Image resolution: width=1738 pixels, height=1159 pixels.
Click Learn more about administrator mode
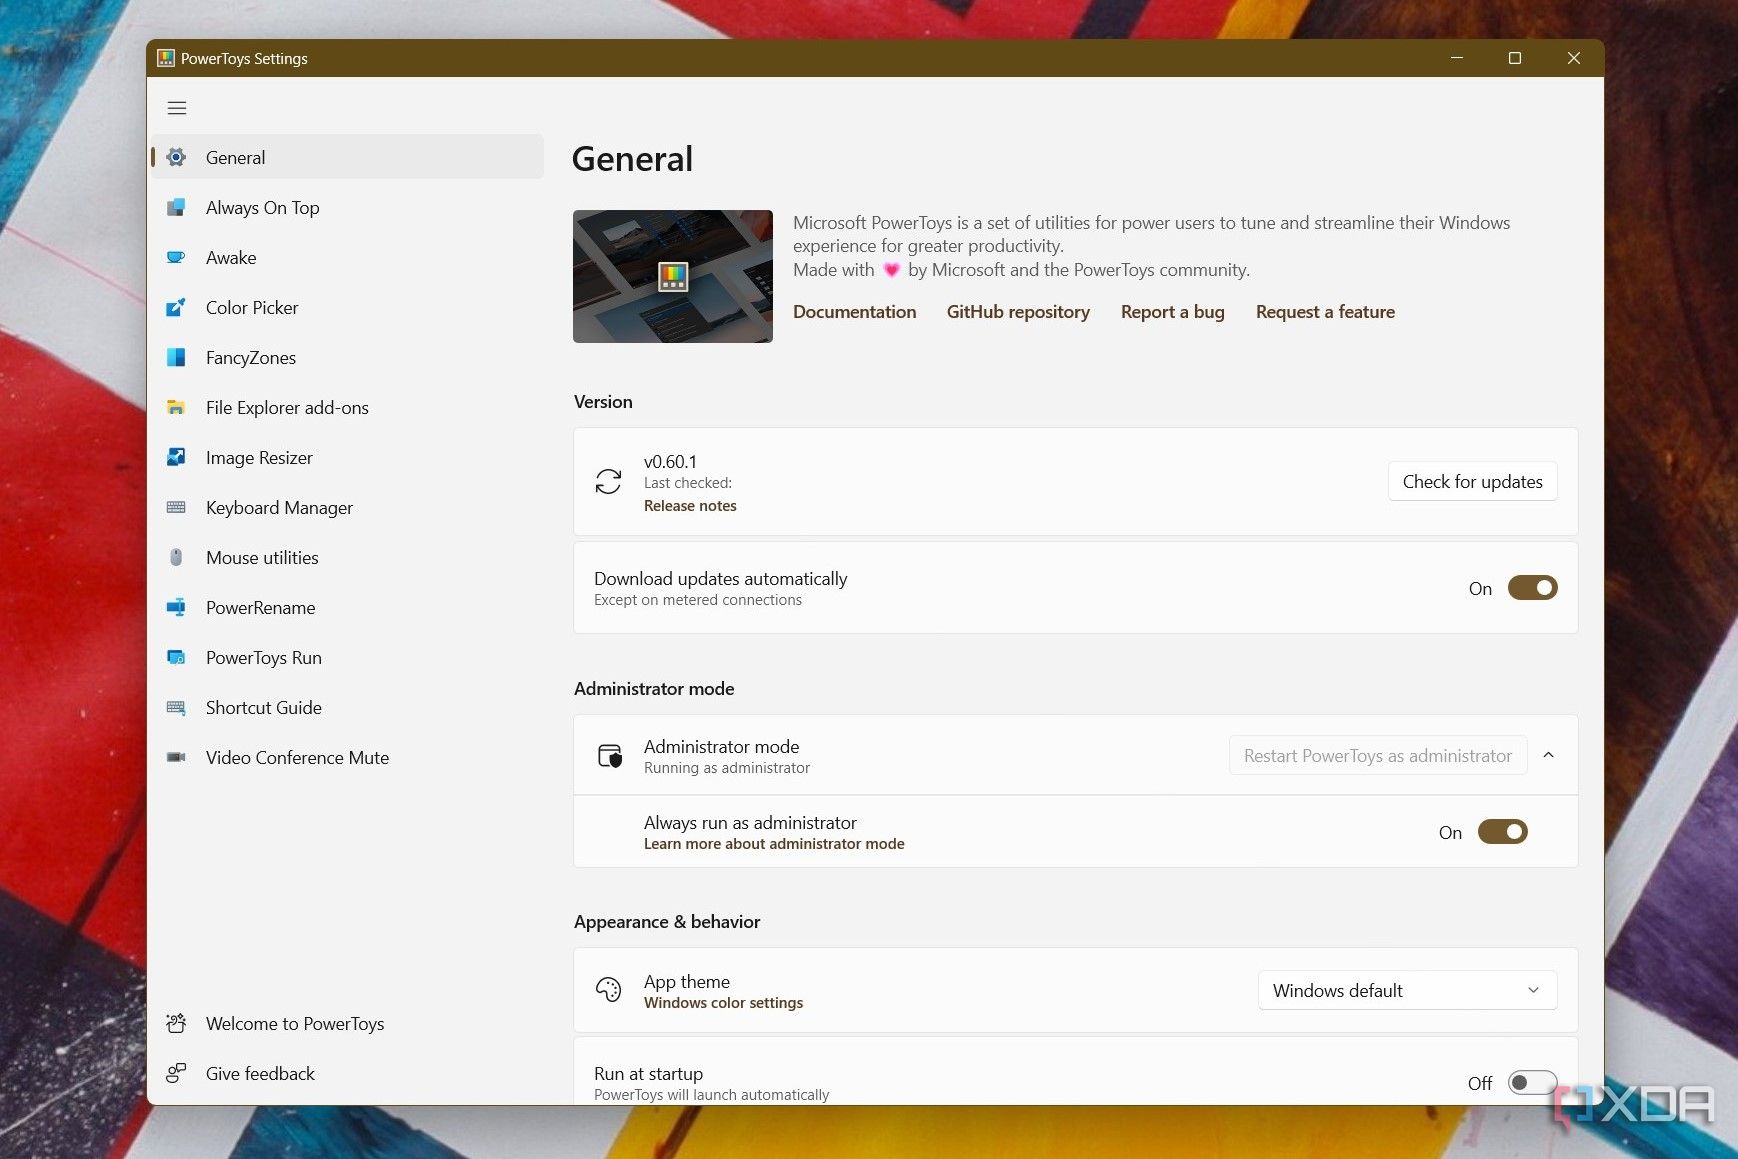(x=774, y=844)
